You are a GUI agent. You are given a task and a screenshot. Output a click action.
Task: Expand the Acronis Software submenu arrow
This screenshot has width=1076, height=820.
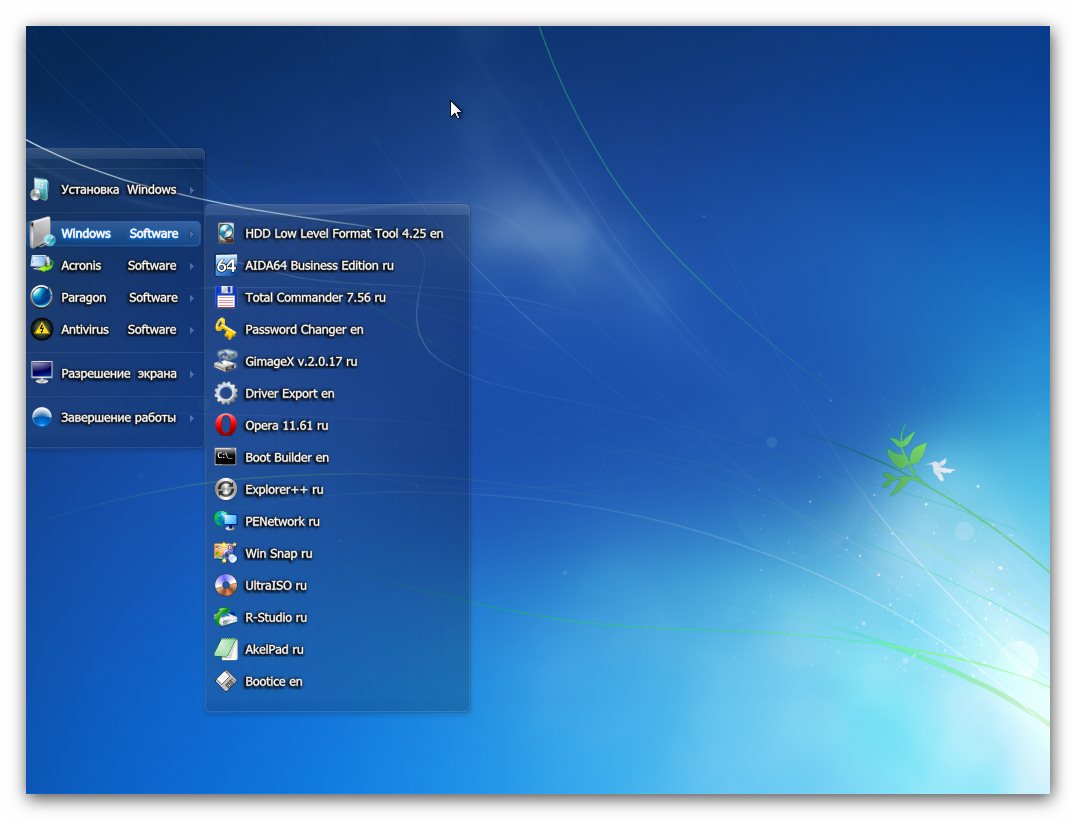tap(191, 266)
